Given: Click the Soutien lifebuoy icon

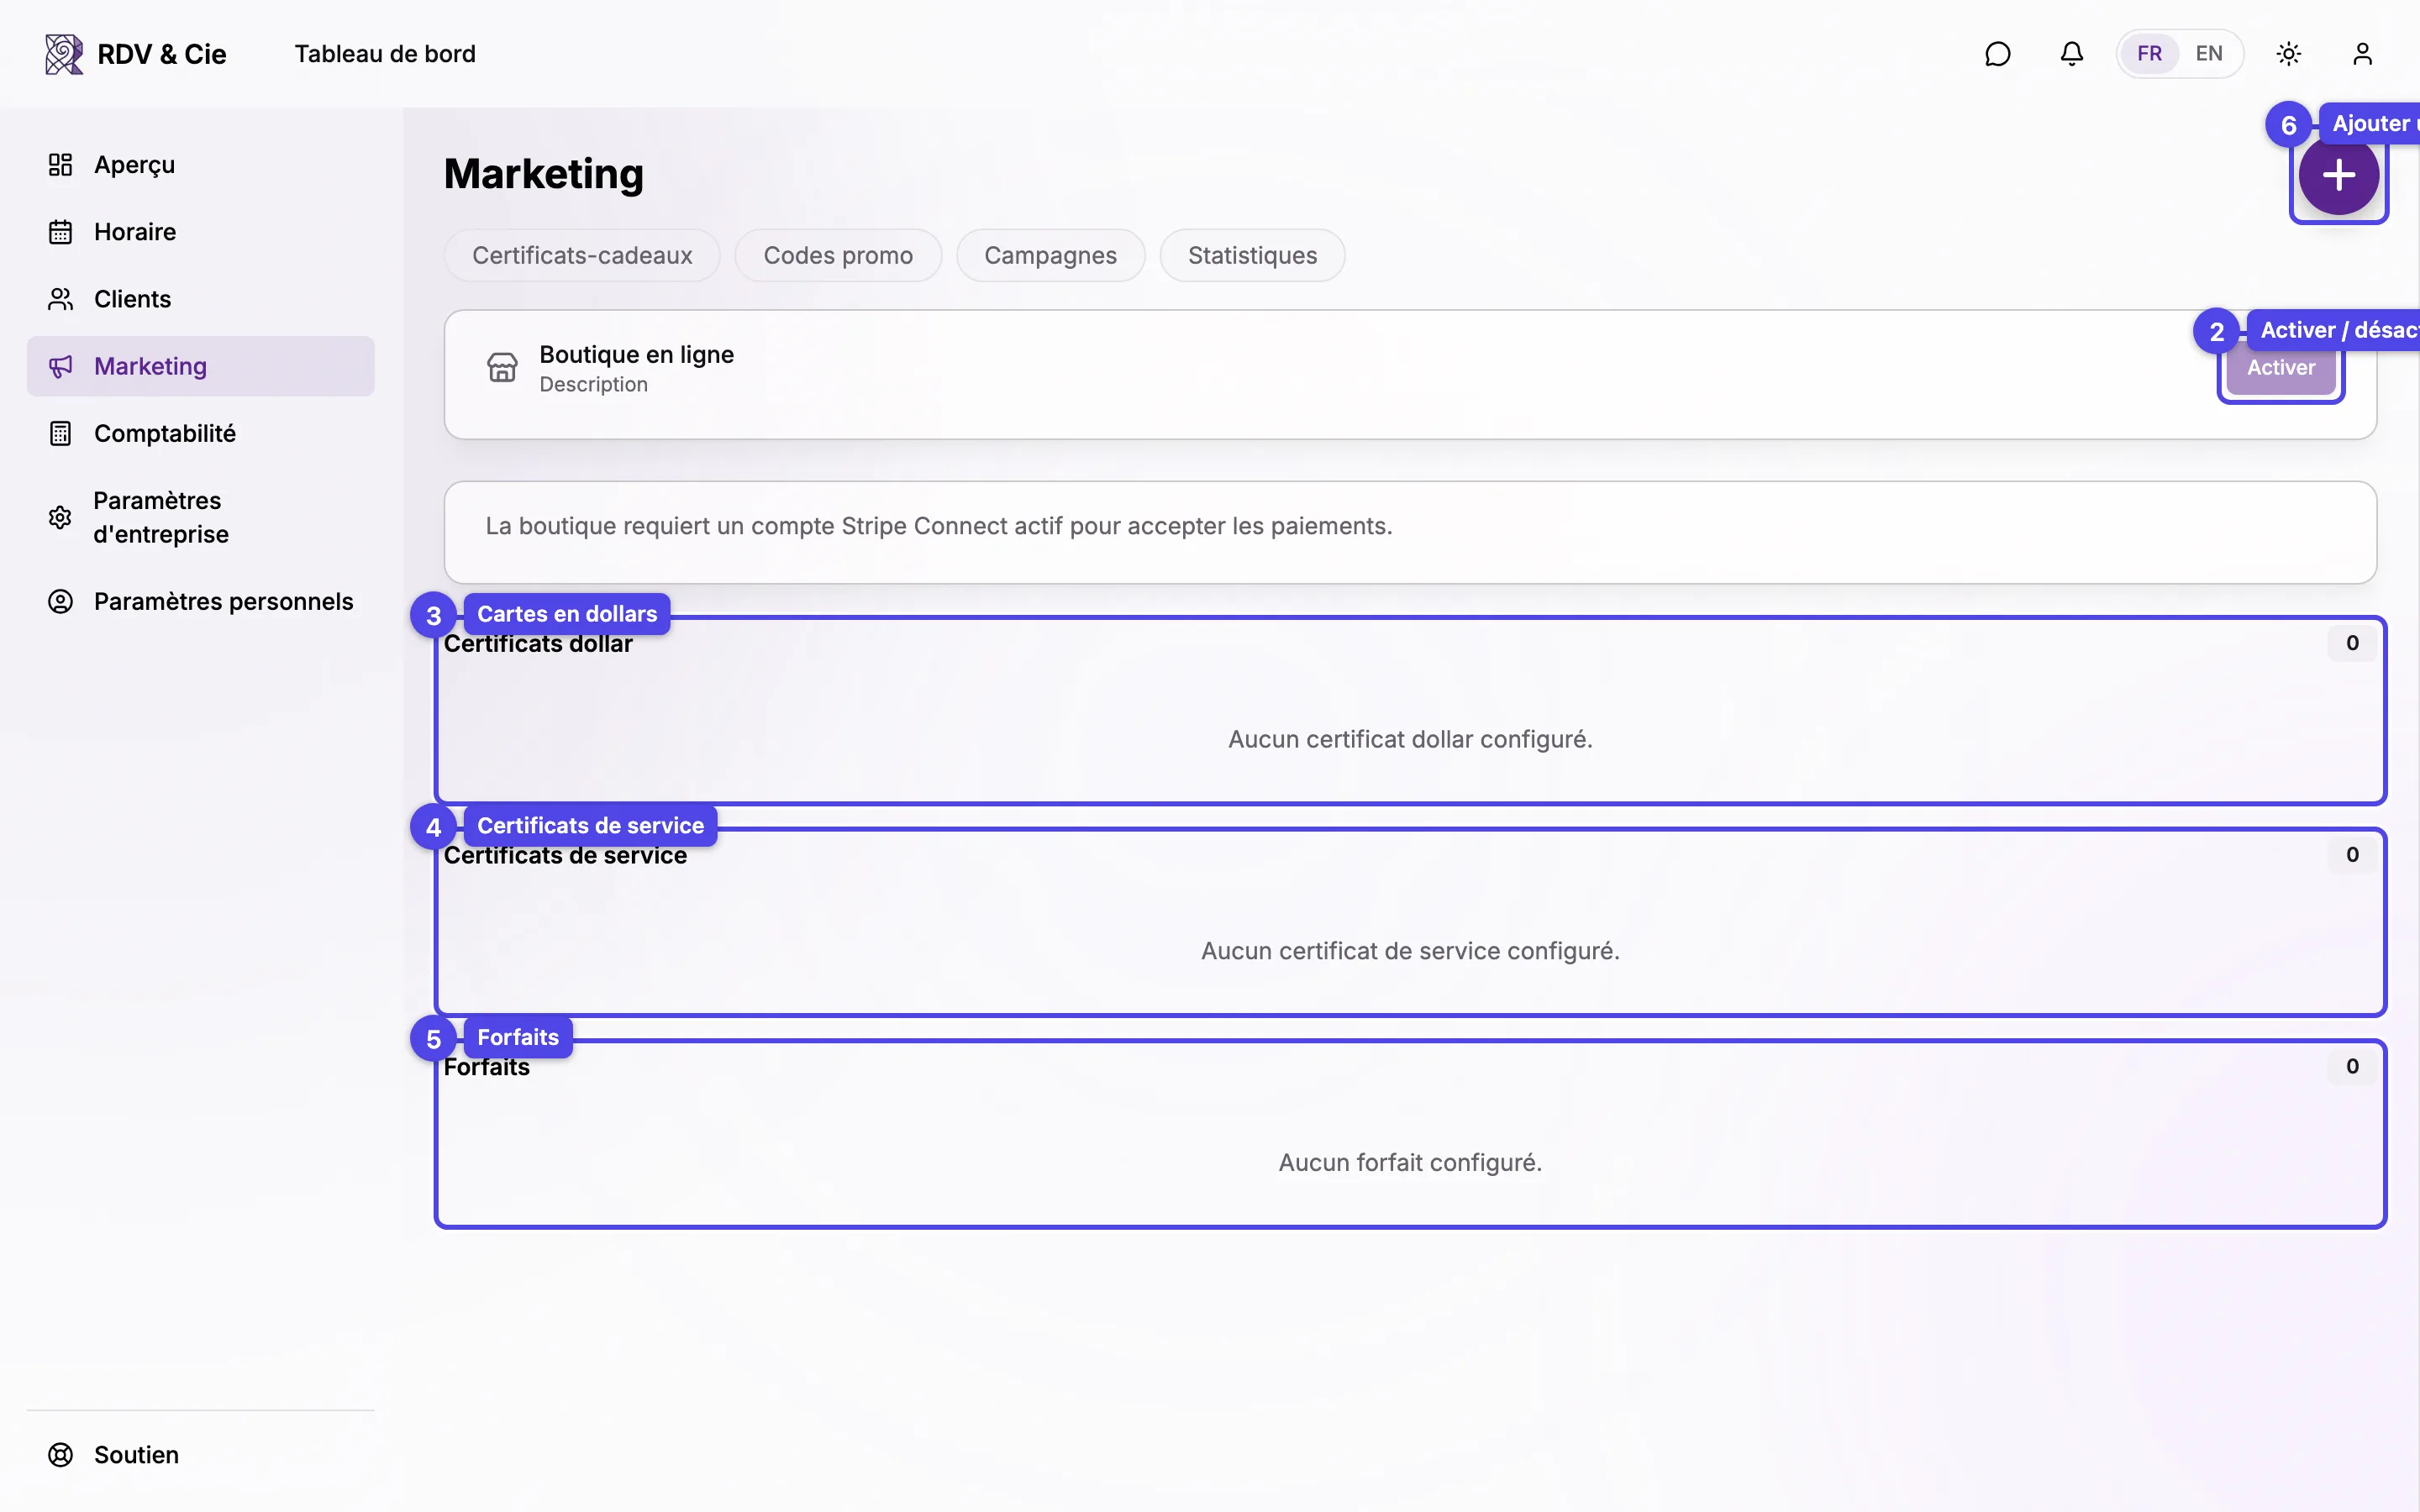Looking at the screenshot, I should (x=60, y=1455).
